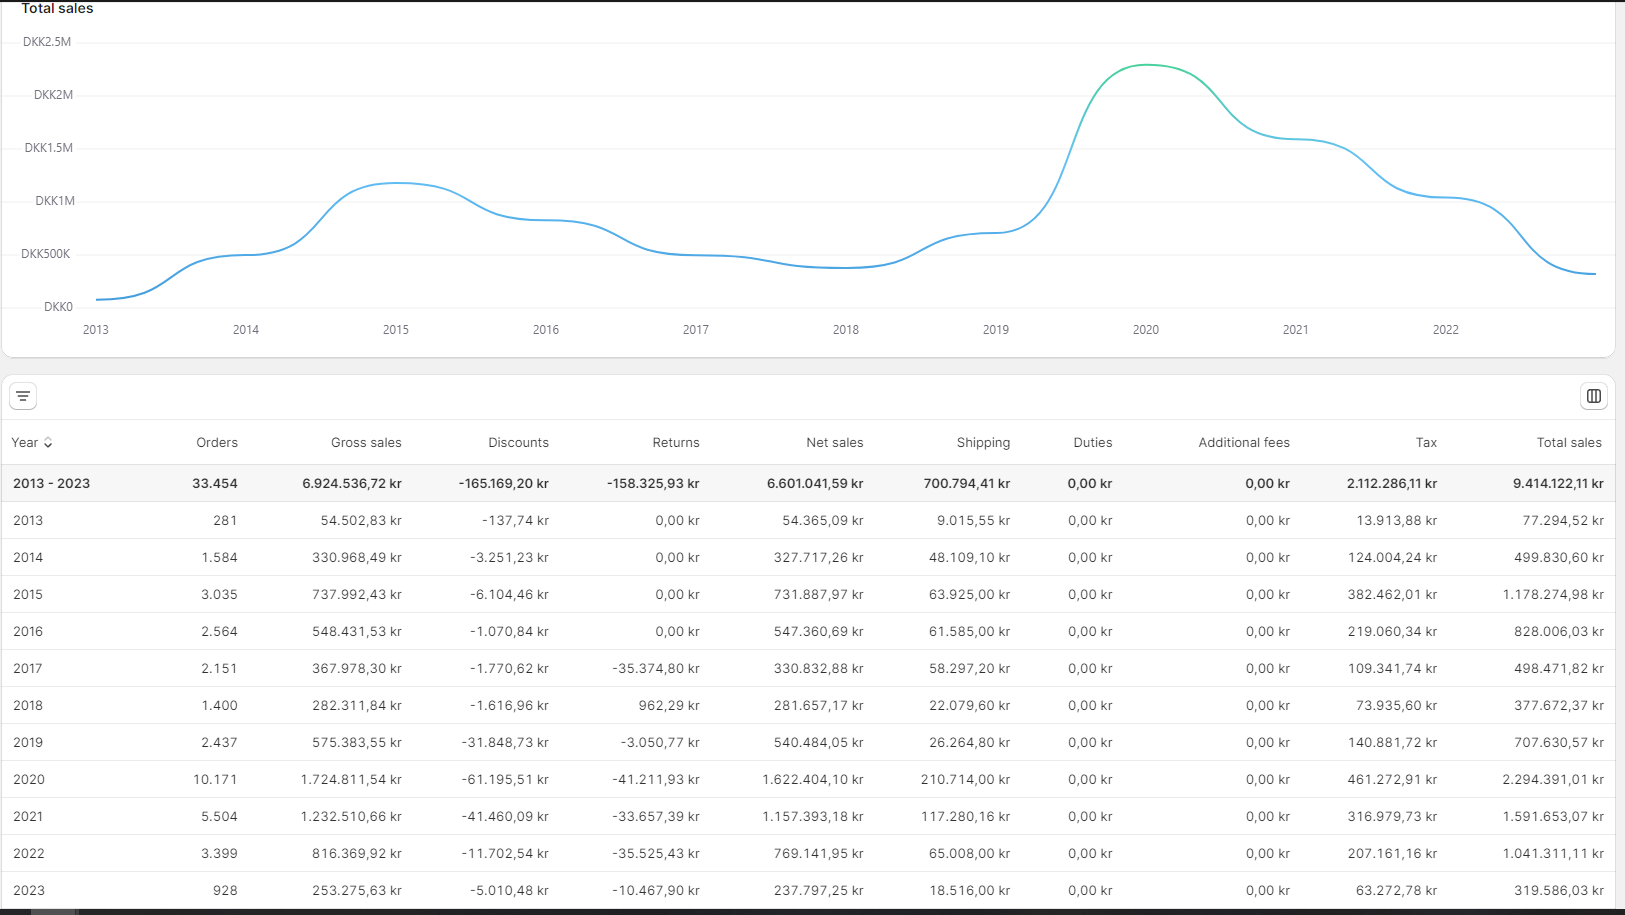1625x915 pixels.
Task: Click the Total sales column header
Action: (x=1568, y=443)
